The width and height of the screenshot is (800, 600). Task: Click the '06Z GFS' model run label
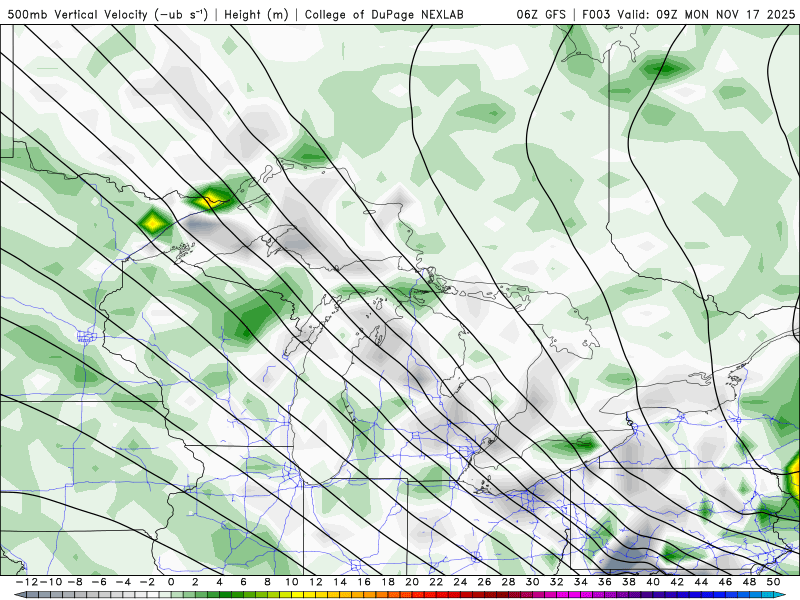541,14
